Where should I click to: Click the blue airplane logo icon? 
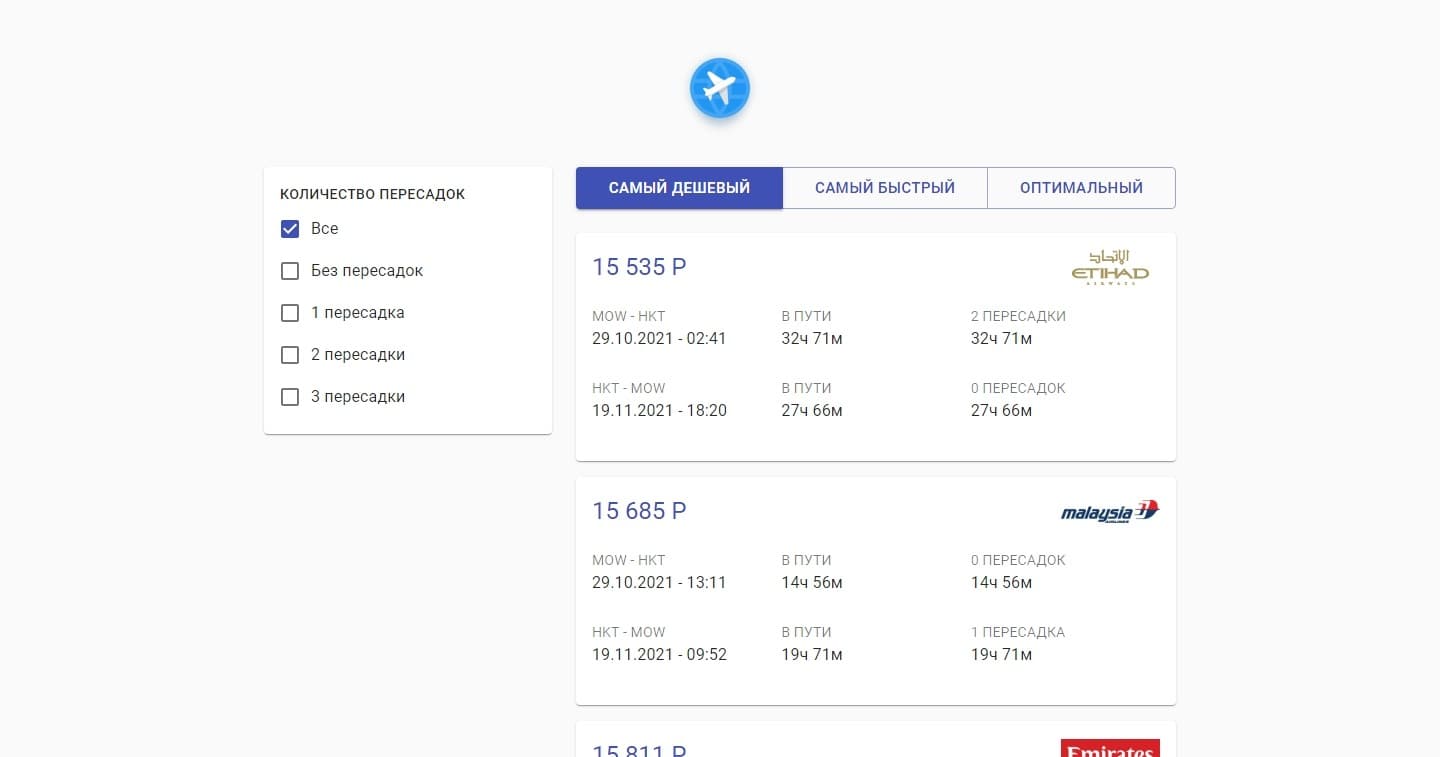point(719,88)
